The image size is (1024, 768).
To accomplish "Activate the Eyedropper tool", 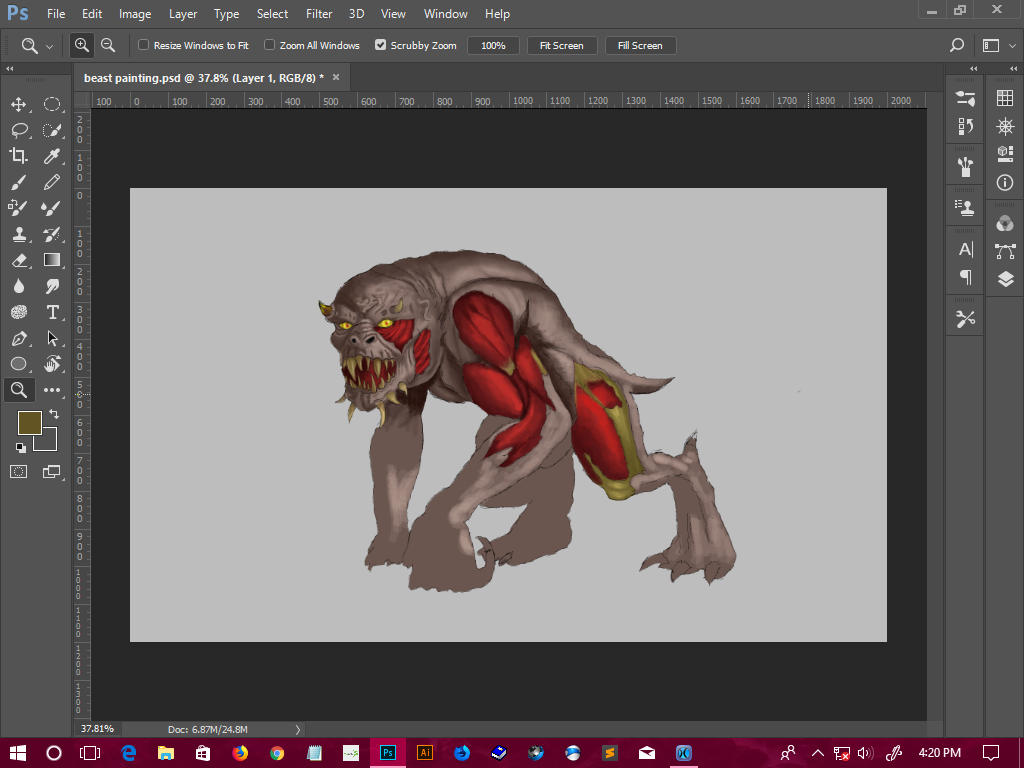I will coord(52,156).
